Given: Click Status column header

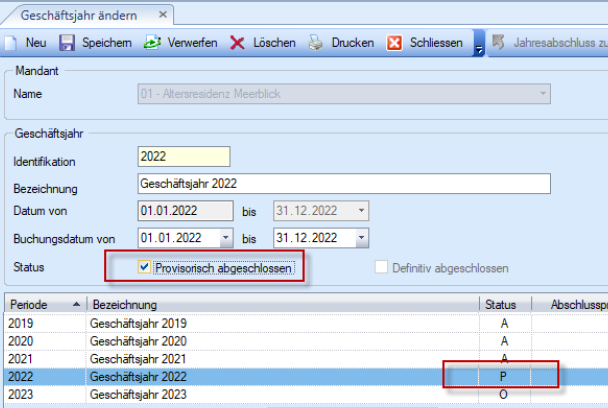Looking at the screenshot, I should click(505, 304).
